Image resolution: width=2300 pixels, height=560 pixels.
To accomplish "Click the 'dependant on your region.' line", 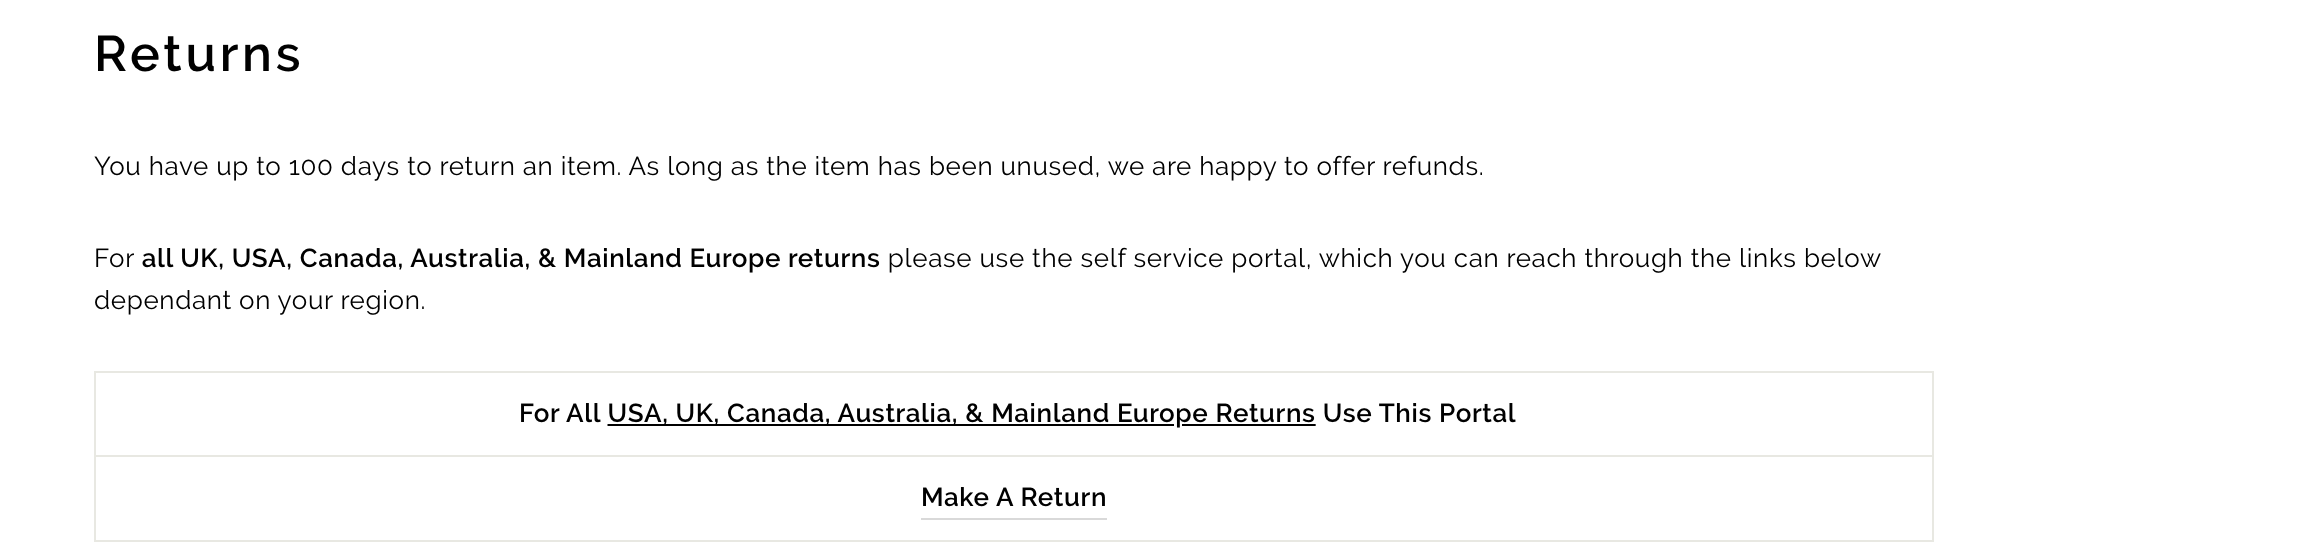I will pyautogui.click(x=260, y=301).
